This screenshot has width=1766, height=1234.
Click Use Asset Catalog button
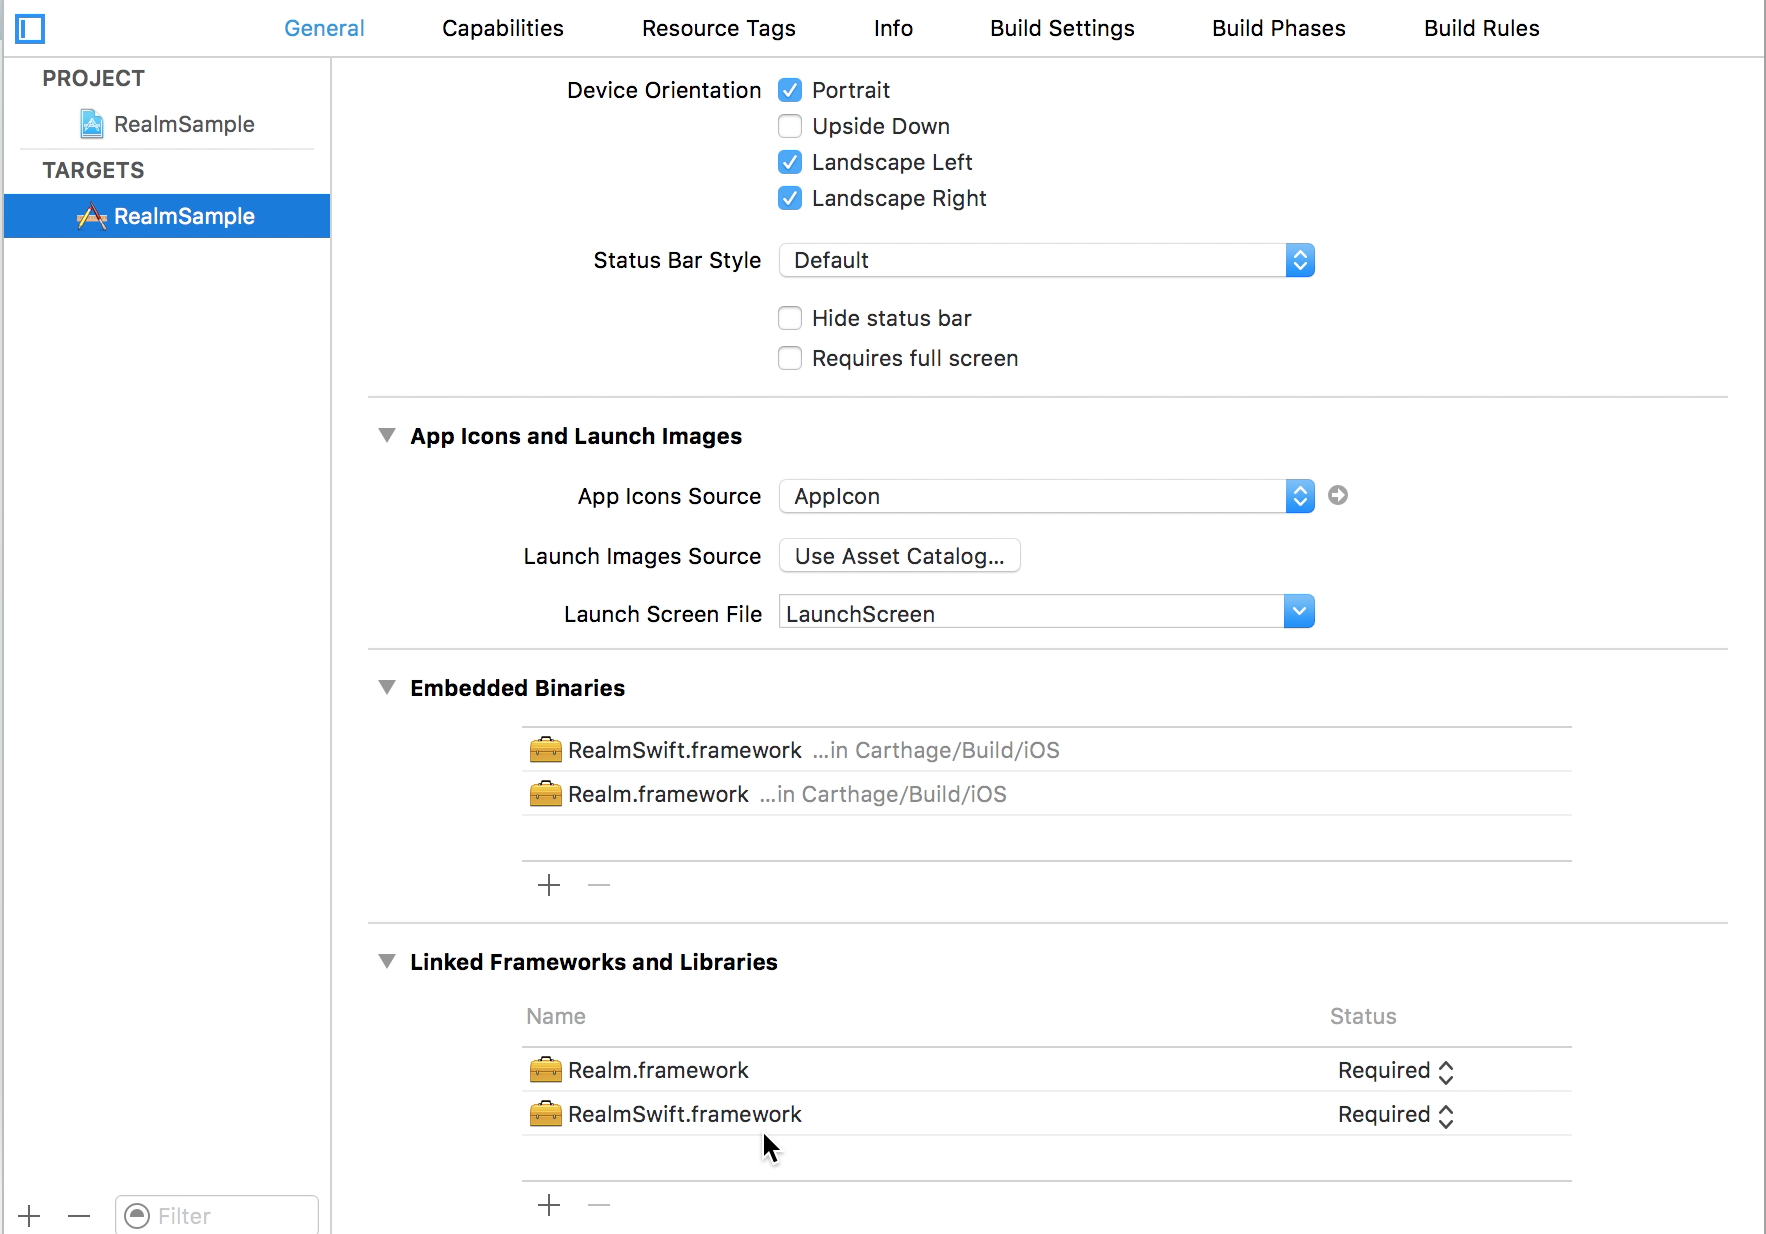(900, 556)
